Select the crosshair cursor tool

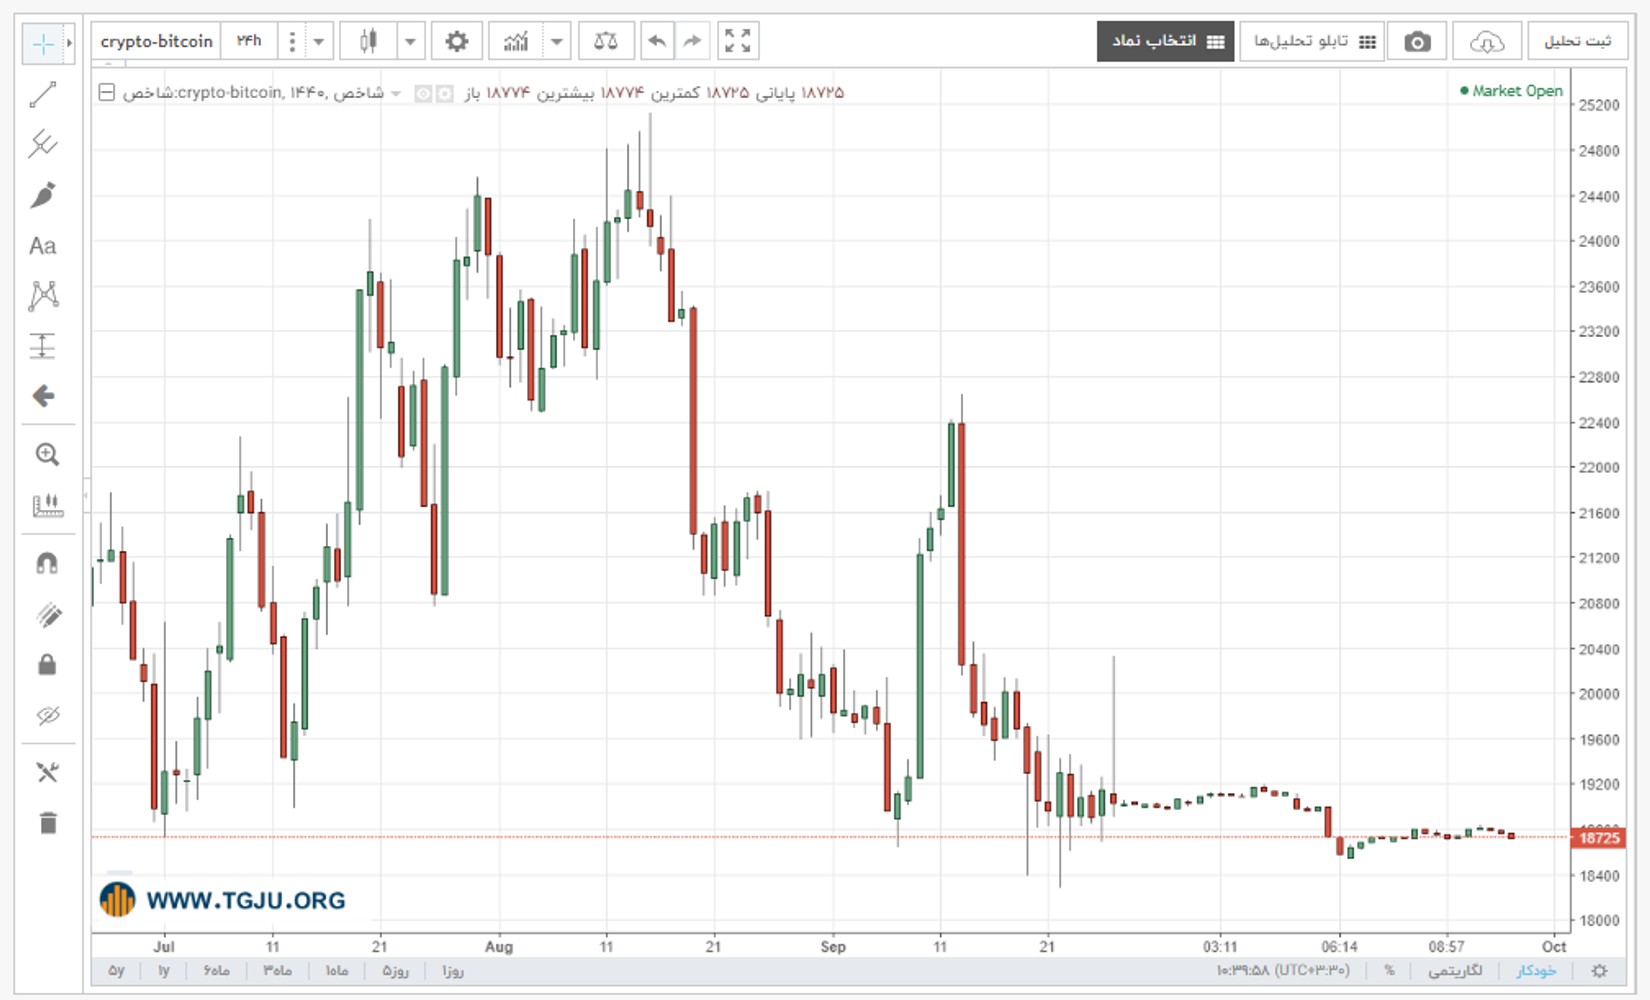point(43,43)
